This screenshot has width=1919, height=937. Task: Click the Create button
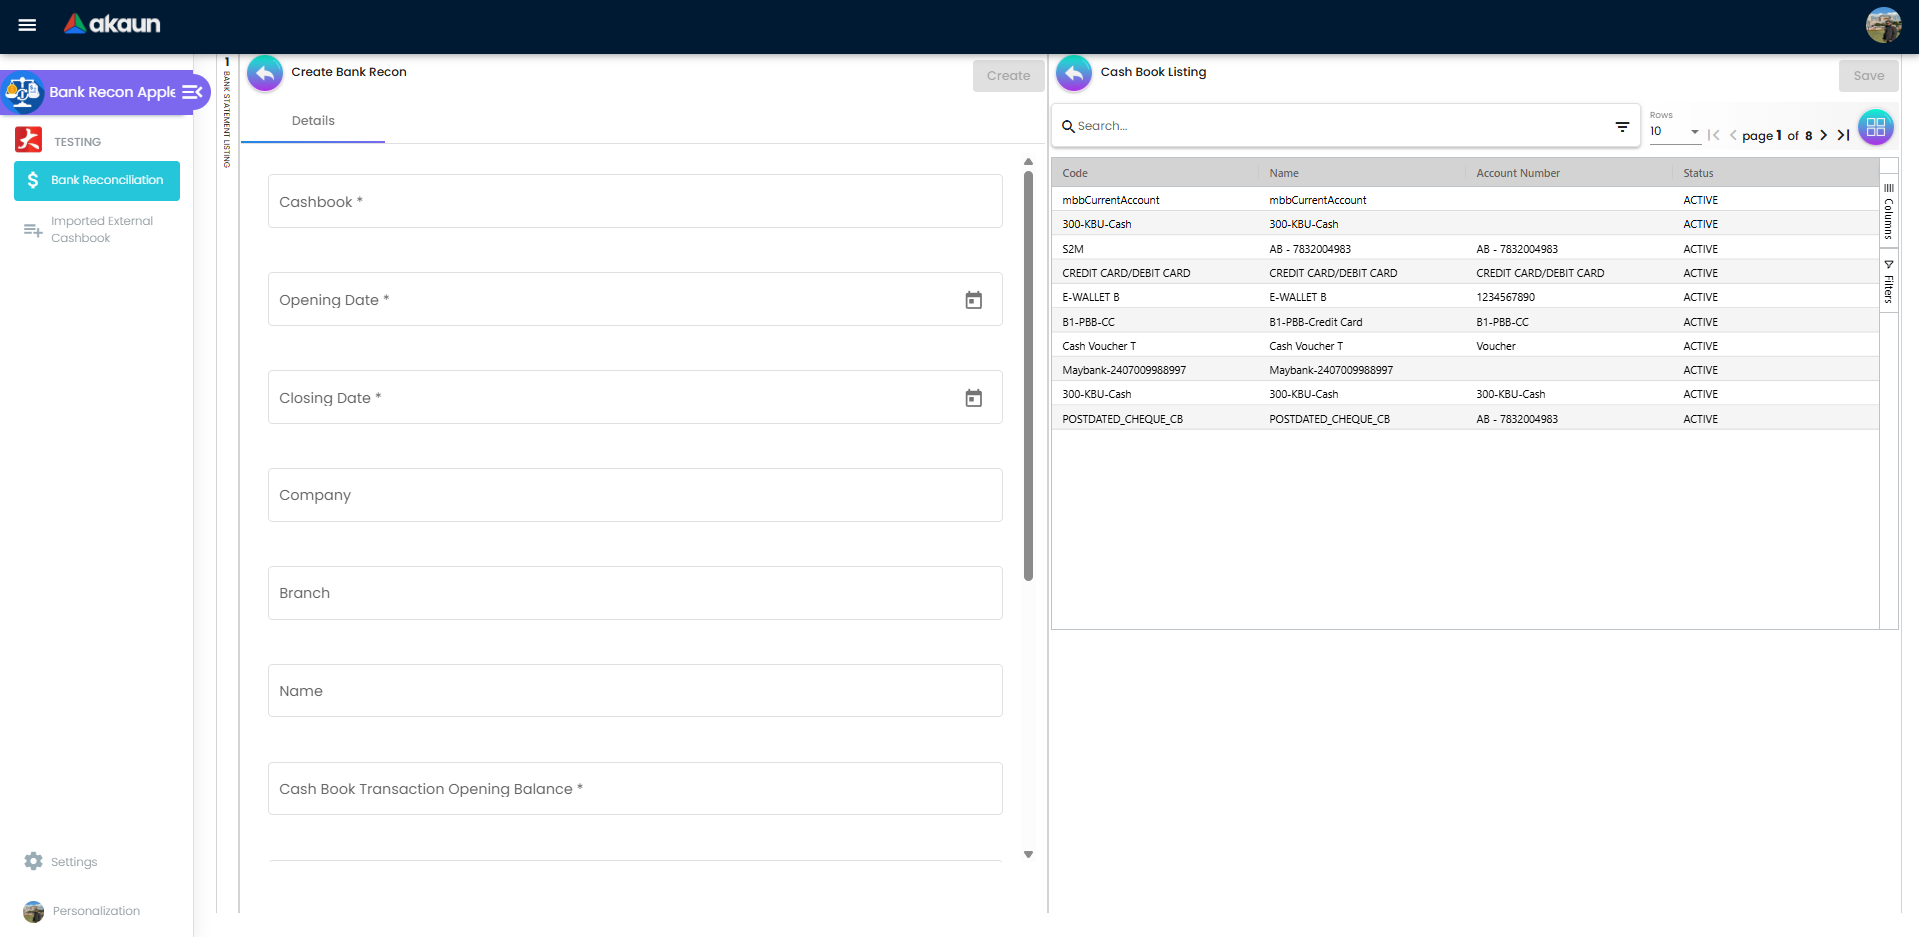pos(1007,75)
